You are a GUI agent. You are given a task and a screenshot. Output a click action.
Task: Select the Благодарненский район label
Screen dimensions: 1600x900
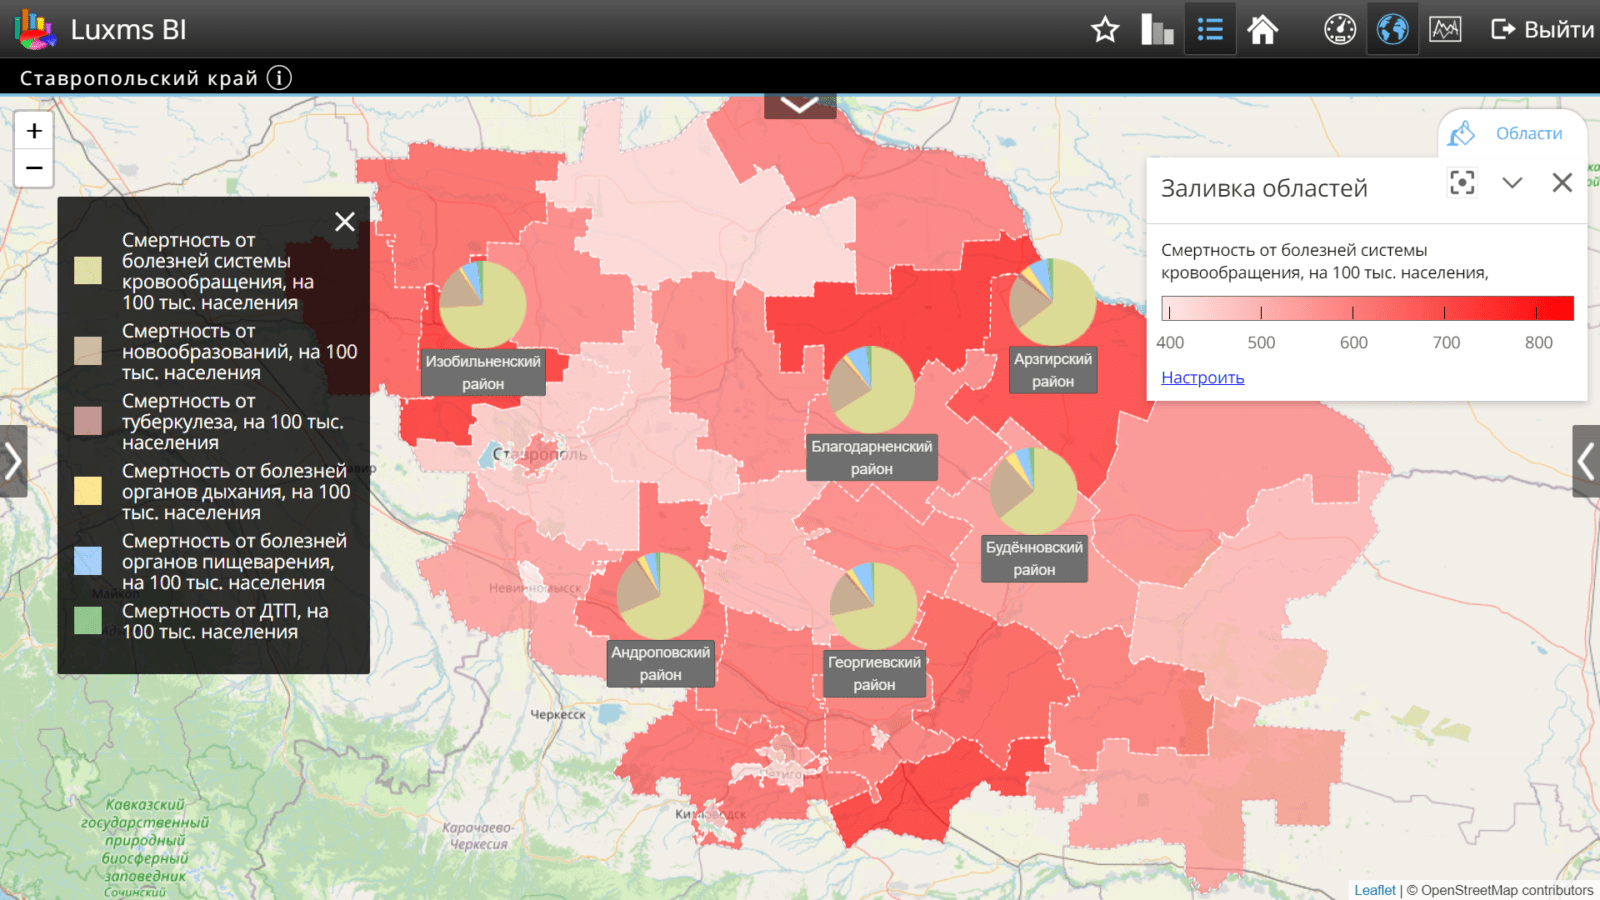point(872,458)
